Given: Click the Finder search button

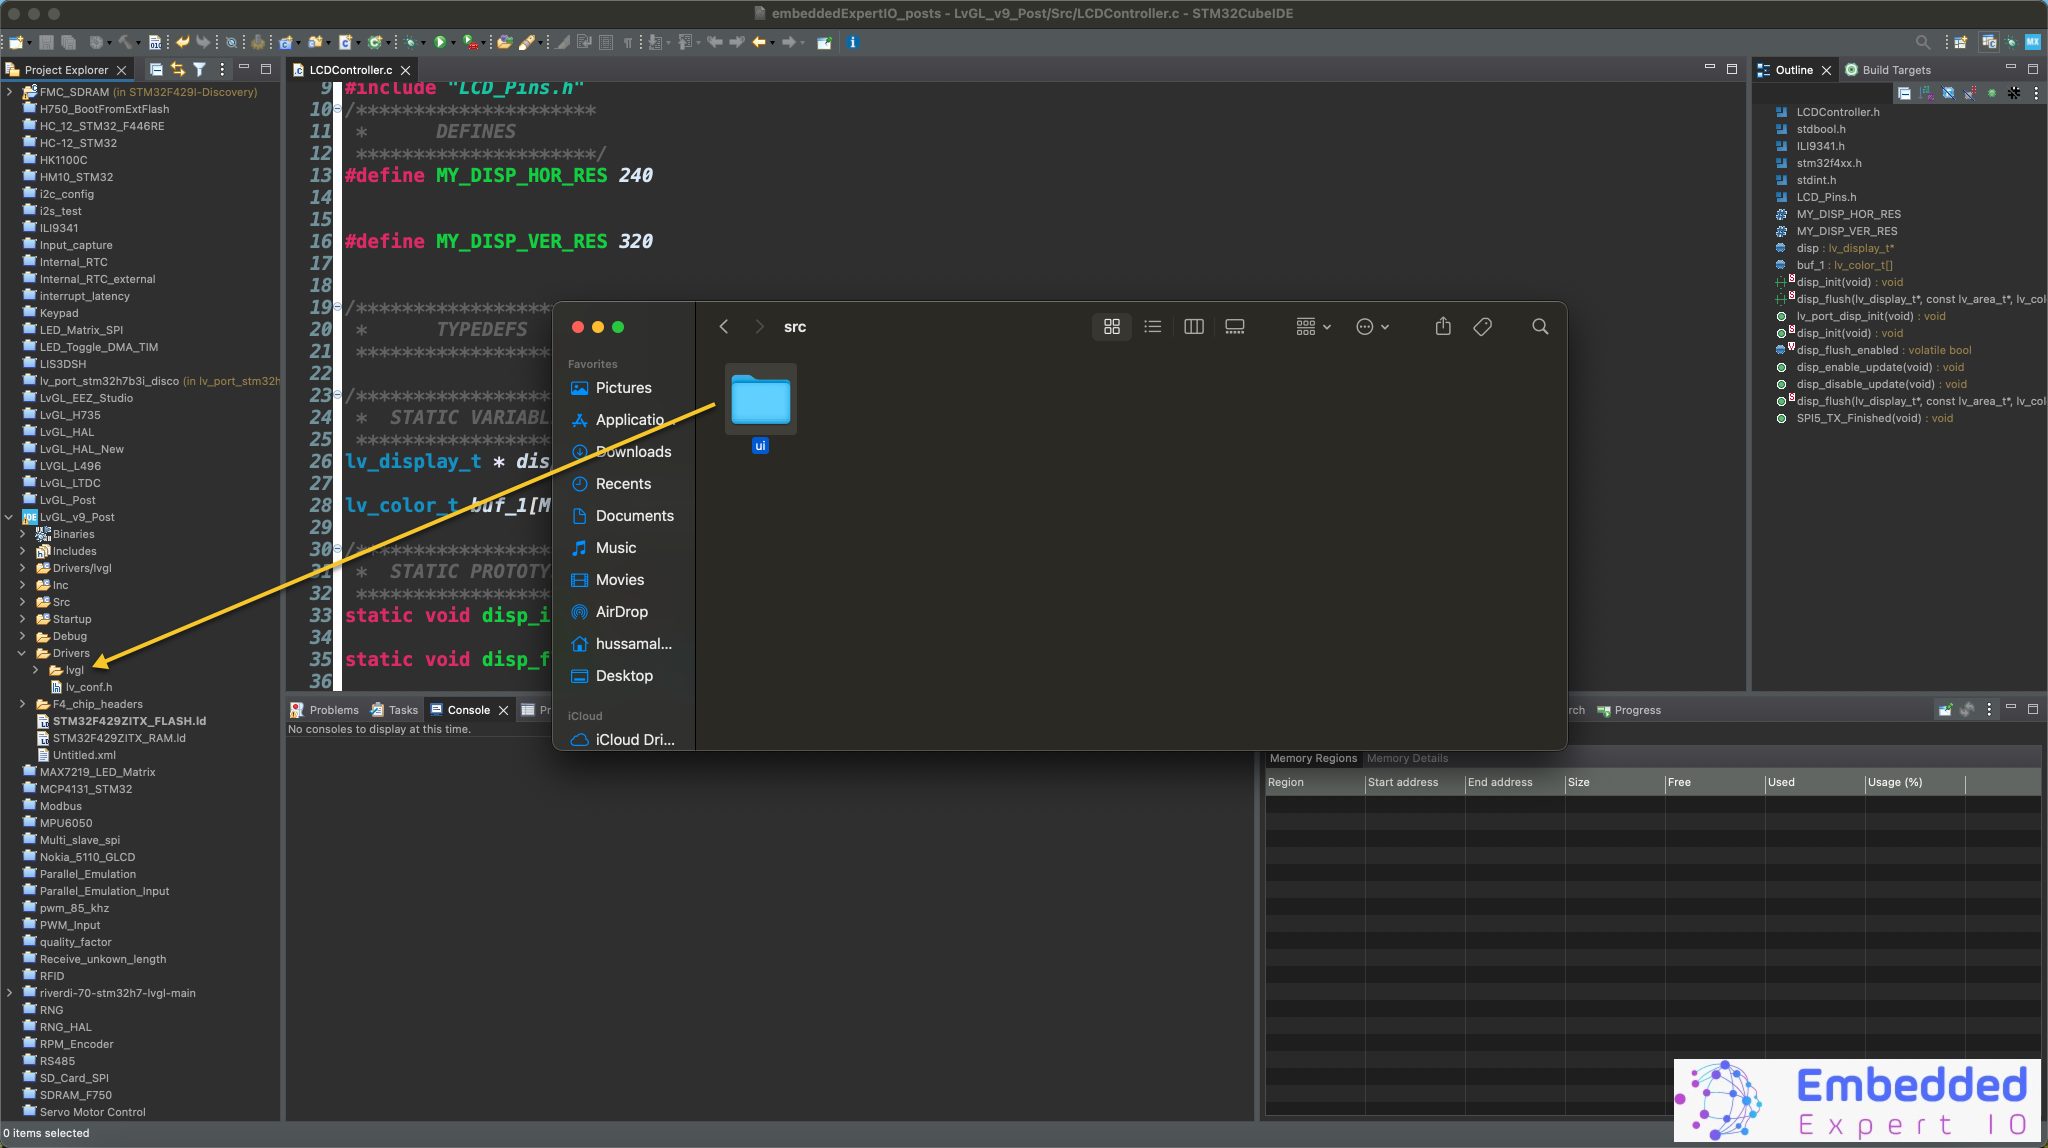Looking at the screenshot, I should 1539,326.
